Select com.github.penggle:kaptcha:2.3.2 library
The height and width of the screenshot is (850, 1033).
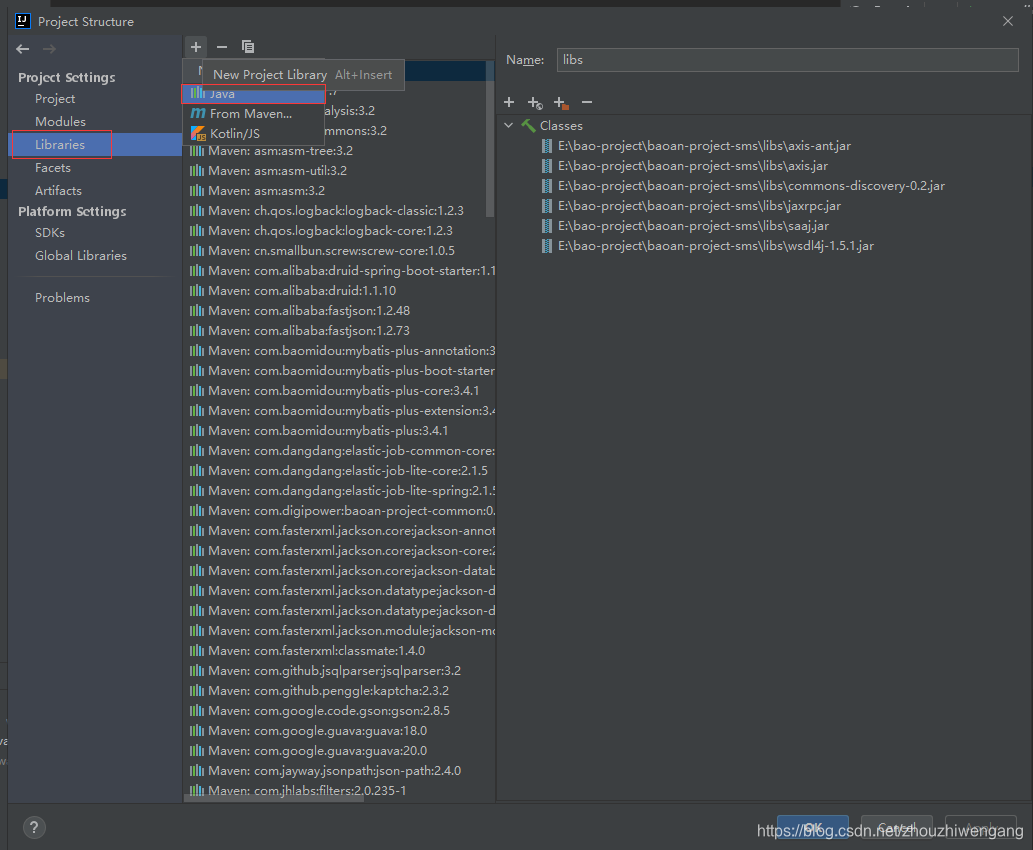point(320,691)
